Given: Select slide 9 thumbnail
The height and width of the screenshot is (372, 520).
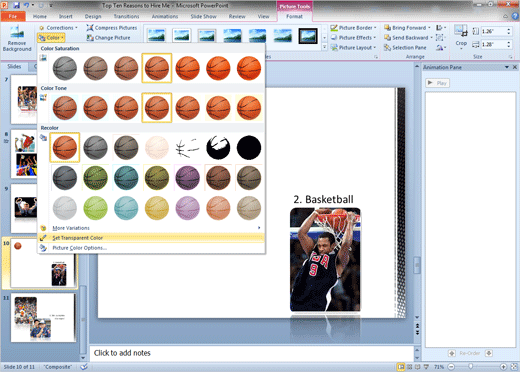Looking at the screenshot, I should tap(24, 208).
